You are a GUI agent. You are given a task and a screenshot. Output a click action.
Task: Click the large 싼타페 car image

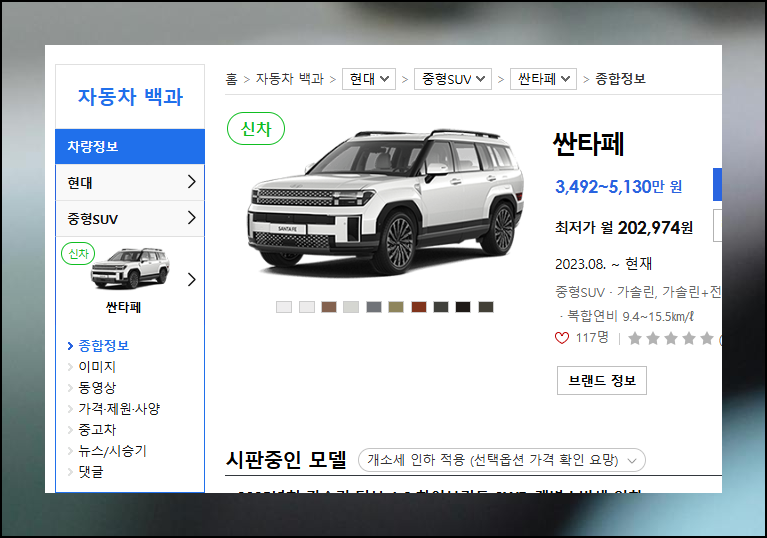point(386,202)
